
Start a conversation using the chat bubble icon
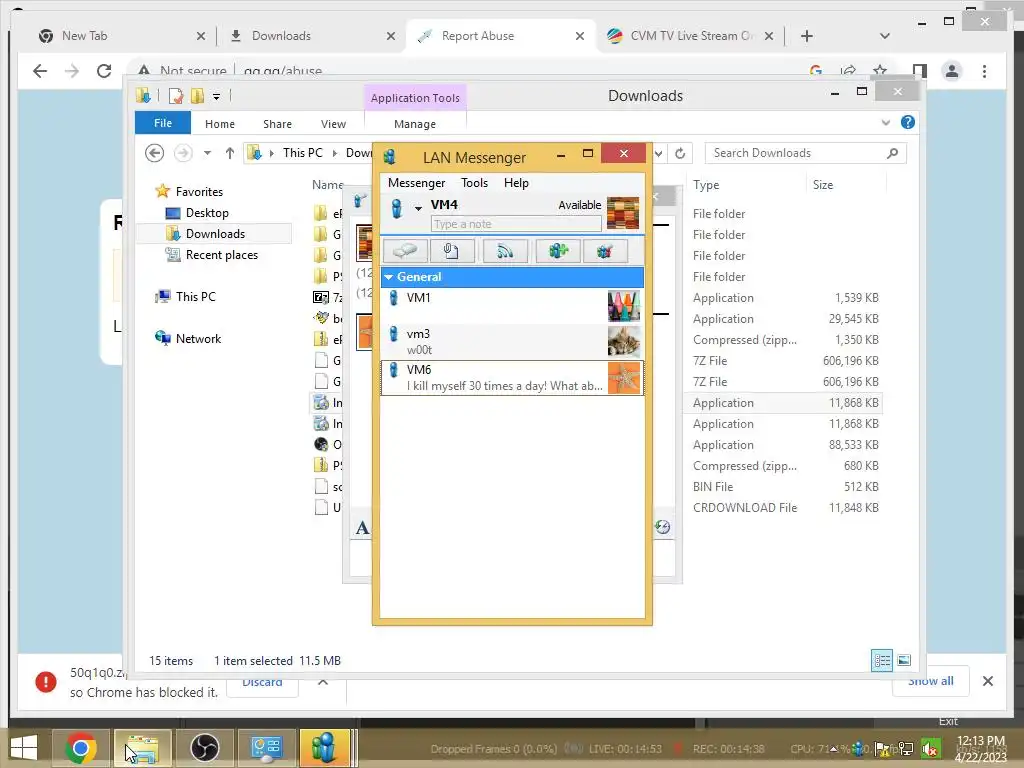[405, 251]
